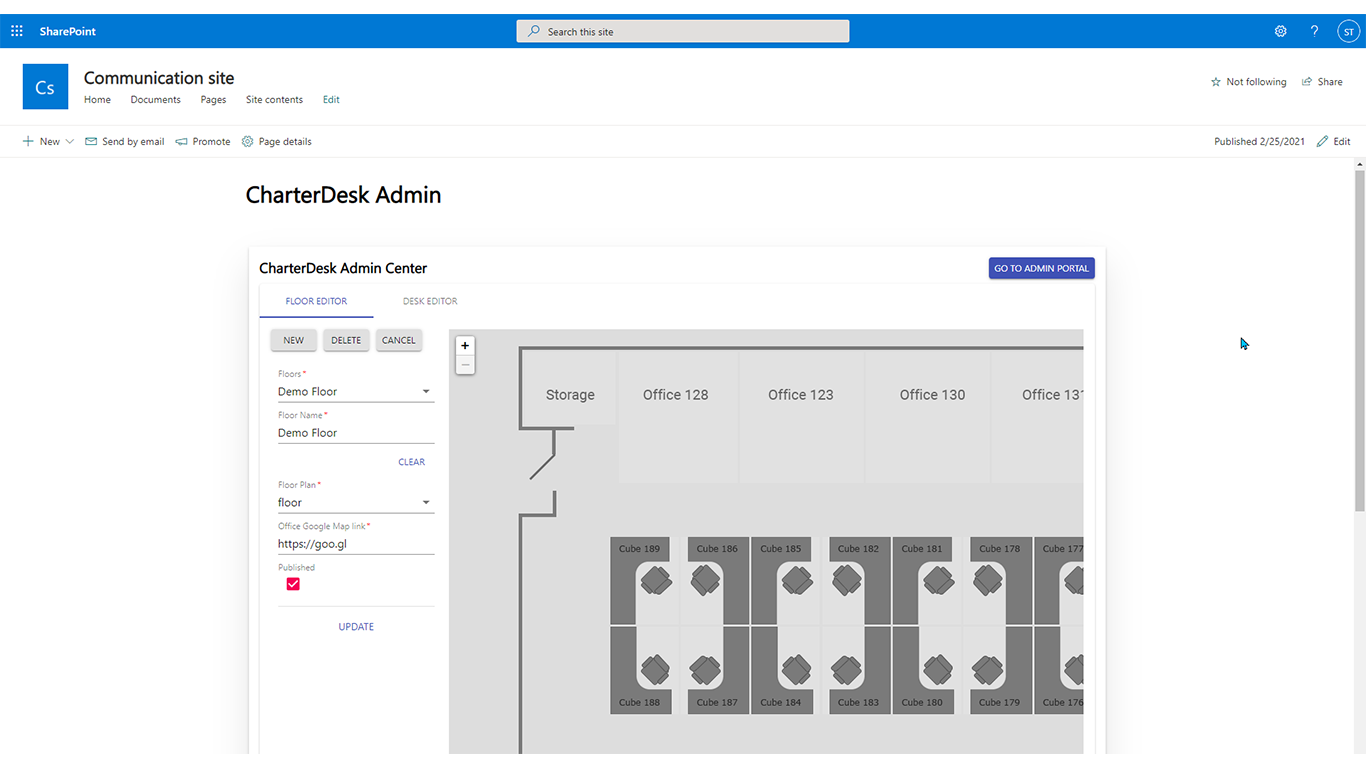
Task: Open Page details
Action: tap(277, 142)
